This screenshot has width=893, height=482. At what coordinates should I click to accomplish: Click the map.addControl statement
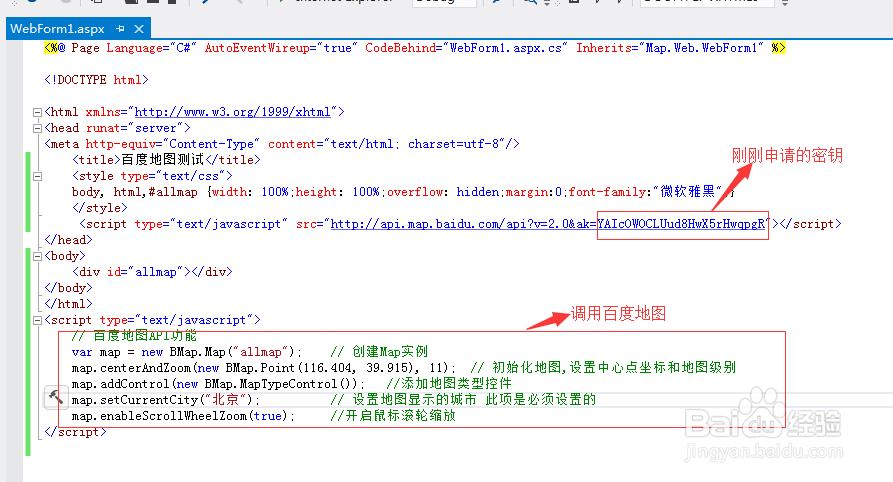point(218,384)
